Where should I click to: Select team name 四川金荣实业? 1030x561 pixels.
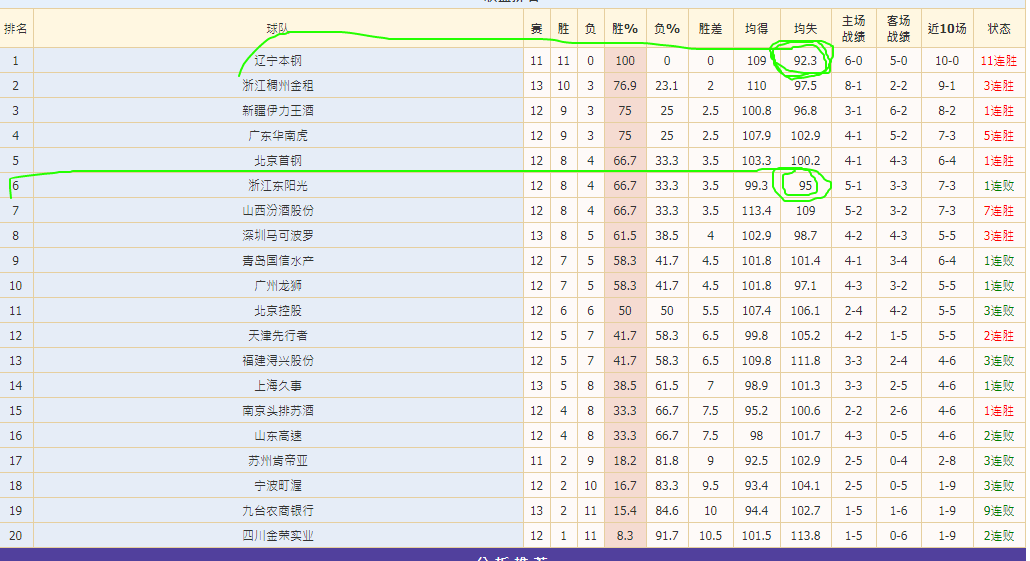click(x=278, y=535)
